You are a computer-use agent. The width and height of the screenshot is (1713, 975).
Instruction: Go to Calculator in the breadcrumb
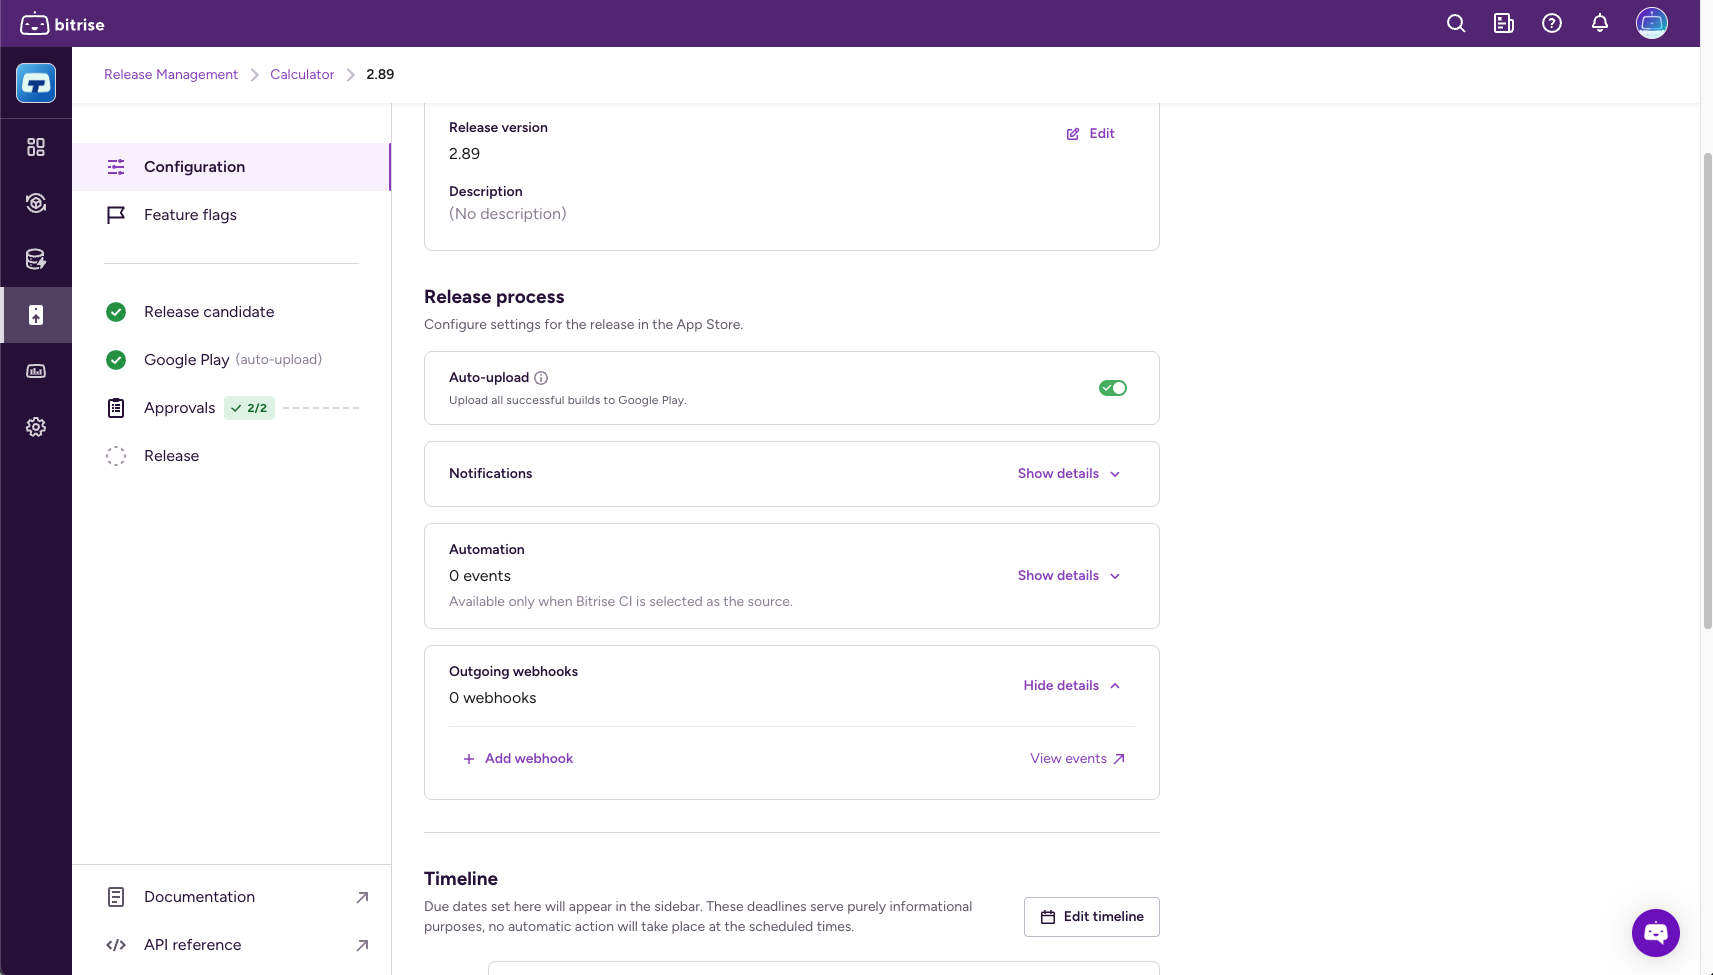coord(301,74)
